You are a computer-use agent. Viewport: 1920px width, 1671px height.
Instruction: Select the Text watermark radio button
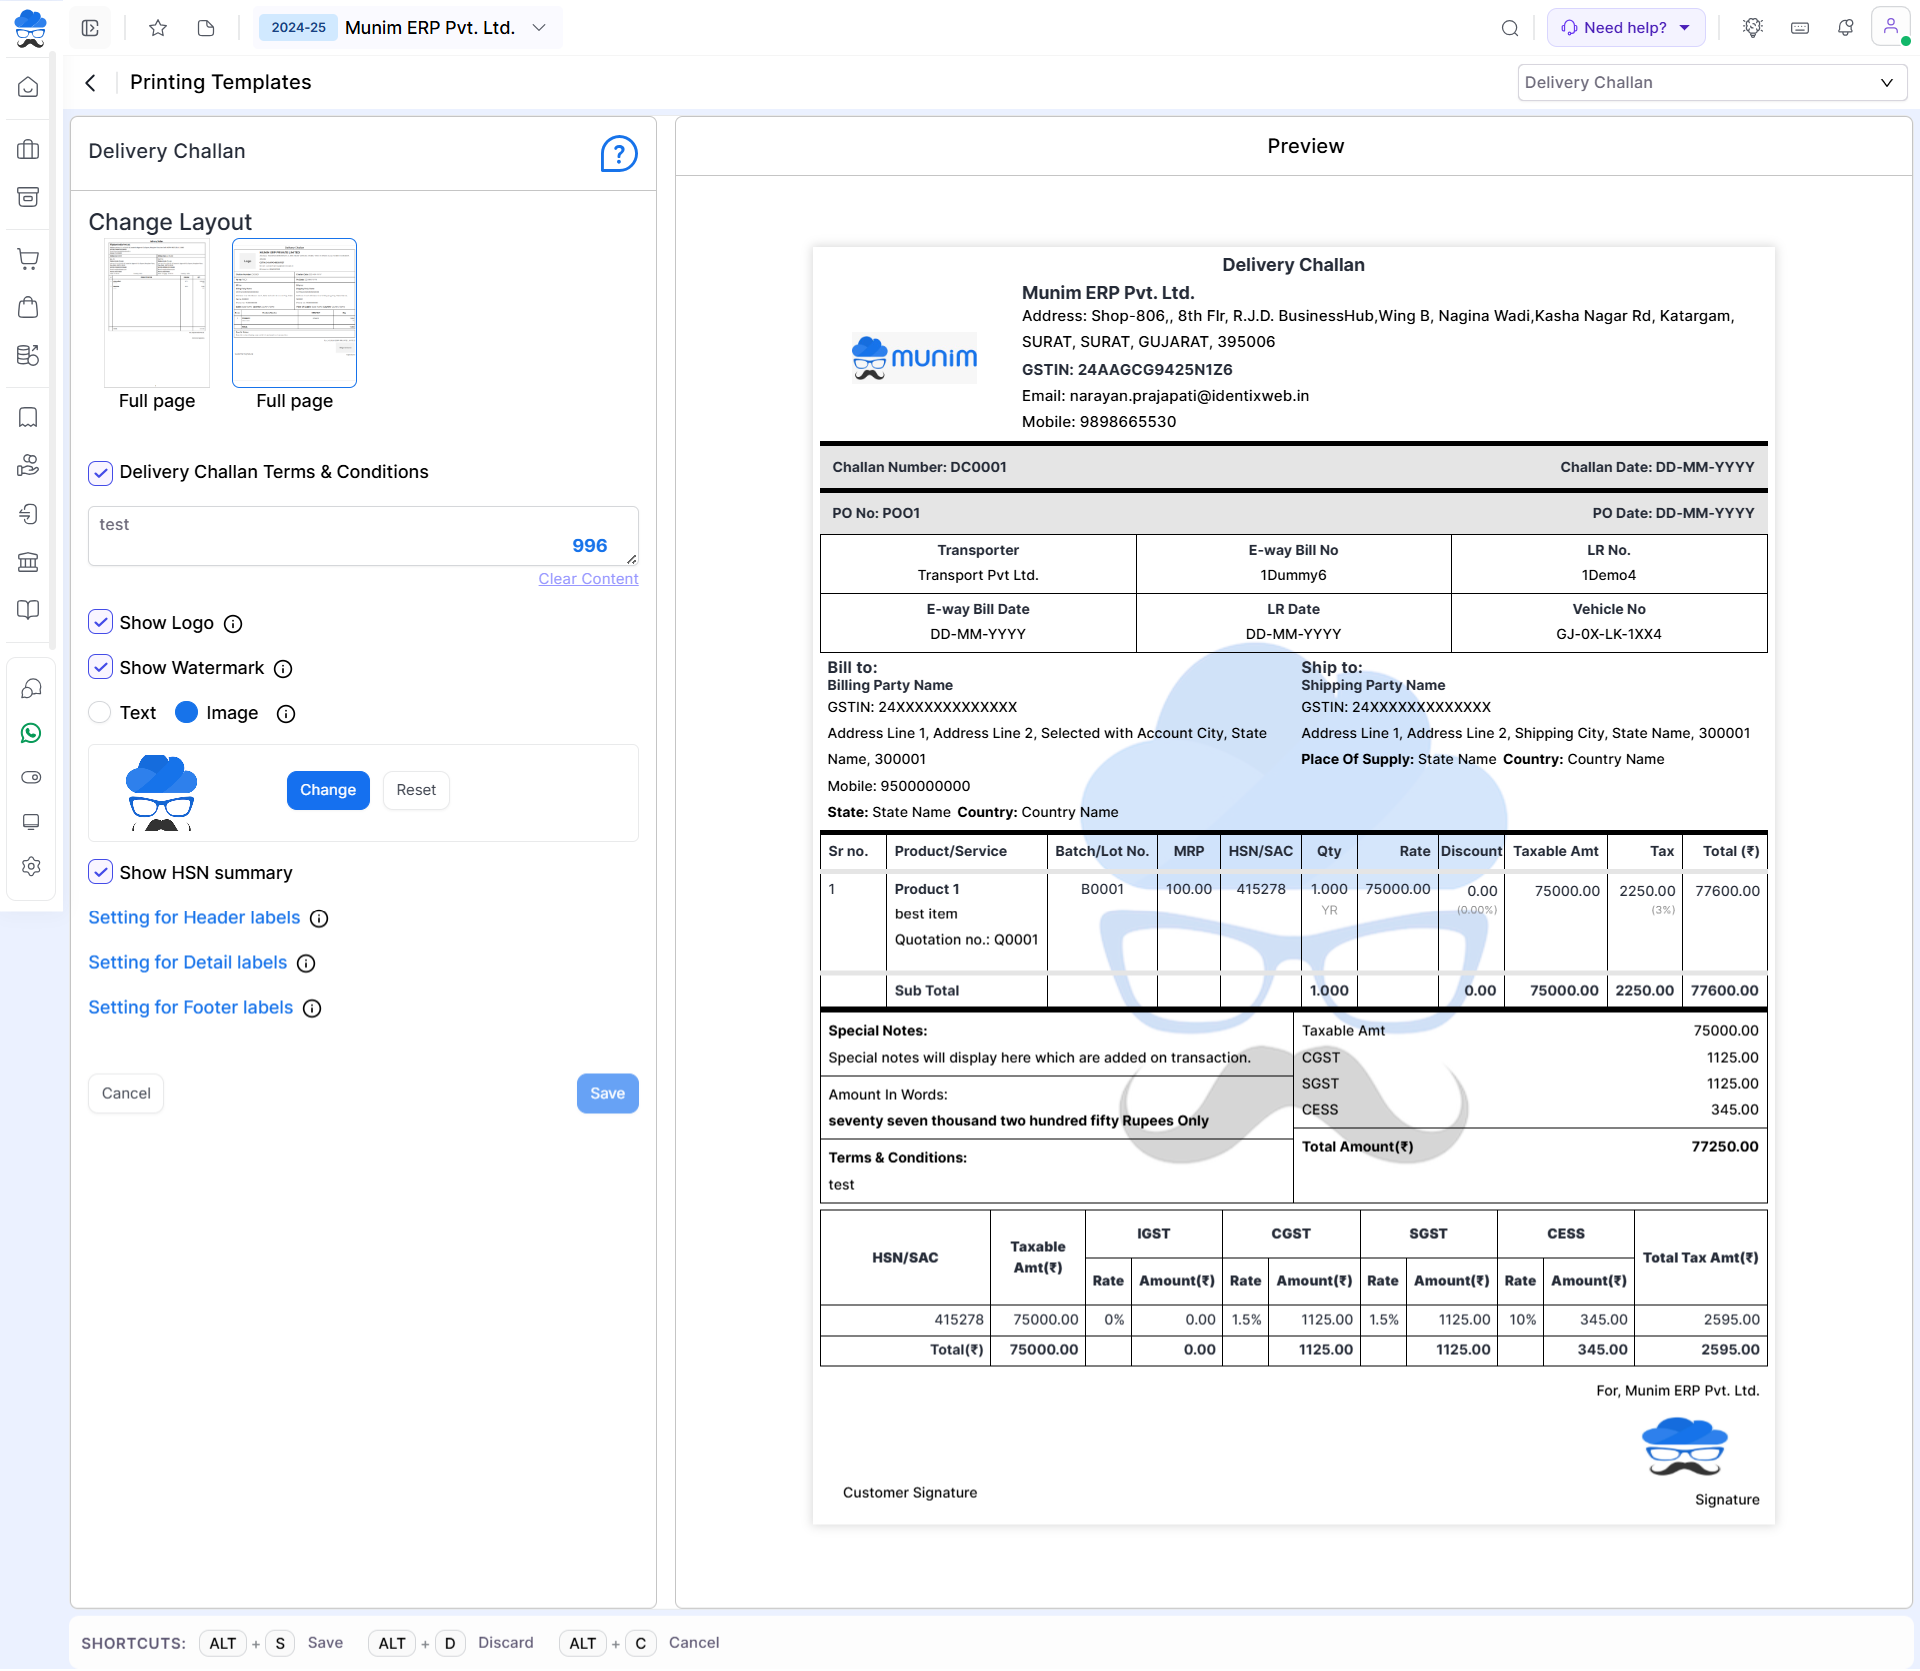click(99, 712)
